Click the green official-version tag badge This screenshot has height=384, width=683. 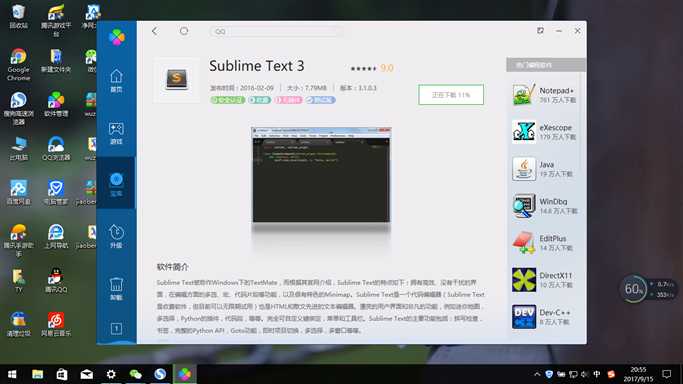227,100
